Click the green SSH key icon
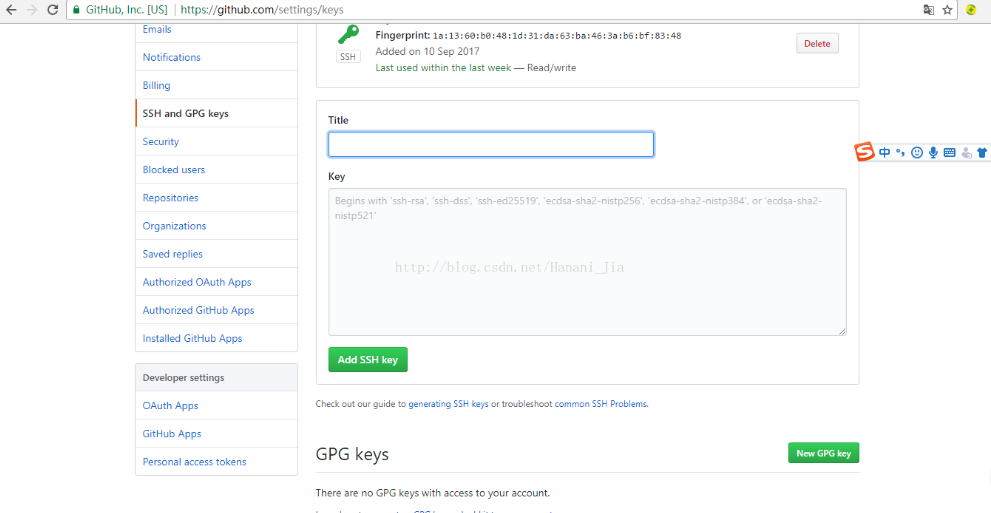The height and width of the screenshot is (513, 991). pyautogui.click(x=348, y=34)
